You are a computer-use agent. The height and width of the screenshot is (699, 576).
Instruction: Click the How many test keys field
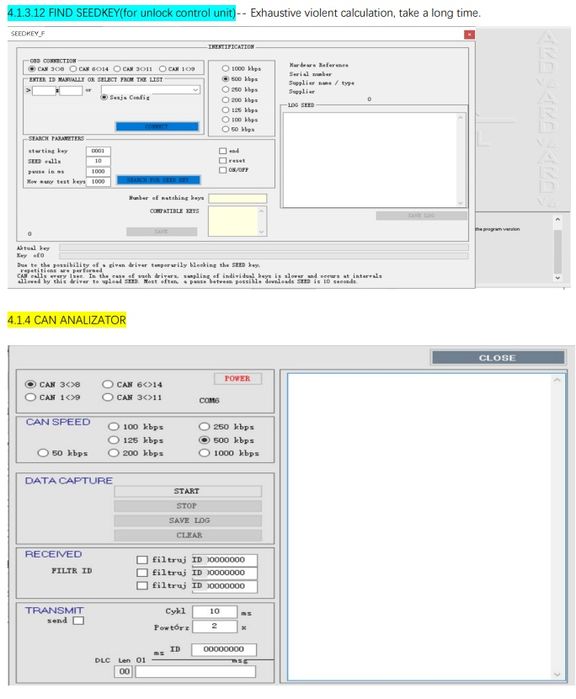tap(98, 181)
